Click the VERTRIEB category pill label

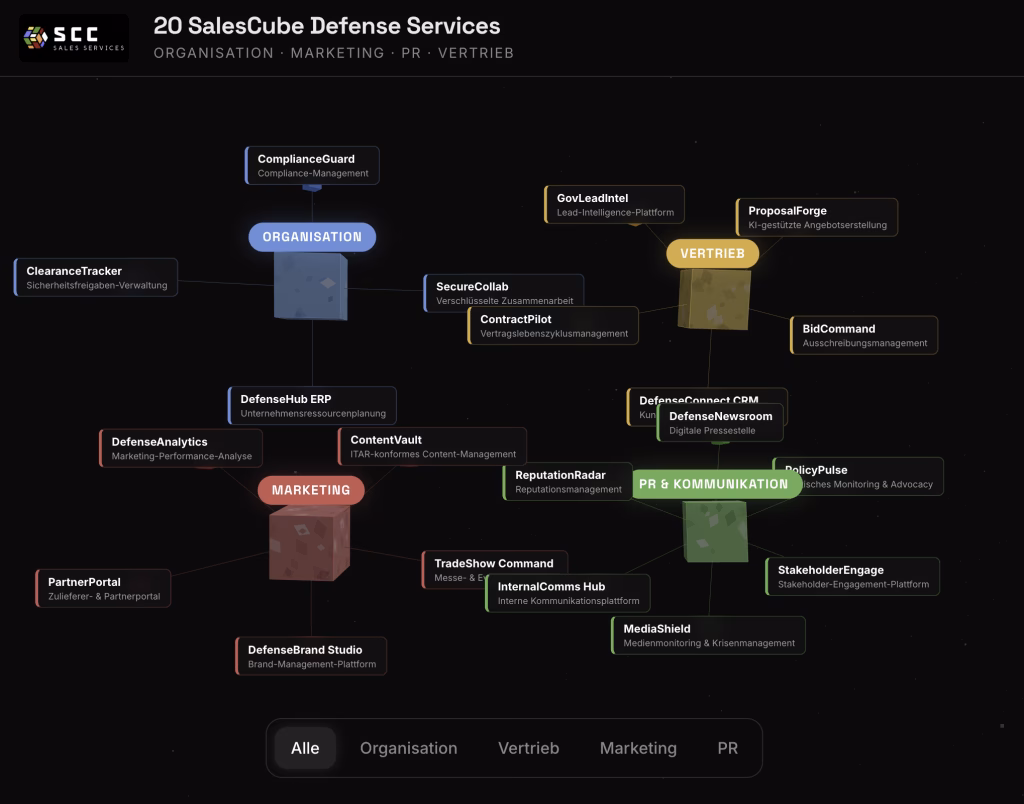712,254
